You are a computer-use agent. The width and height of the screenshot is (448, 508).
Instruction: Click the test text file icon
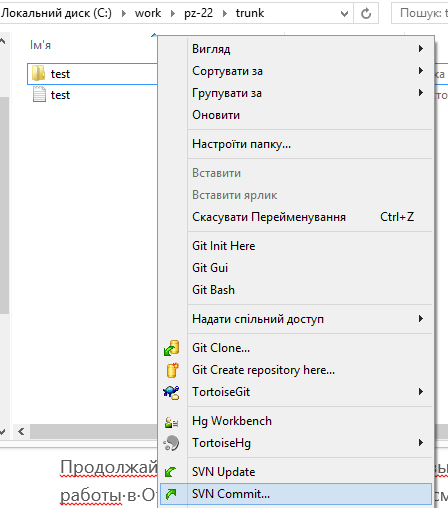[x=39, y=94]
